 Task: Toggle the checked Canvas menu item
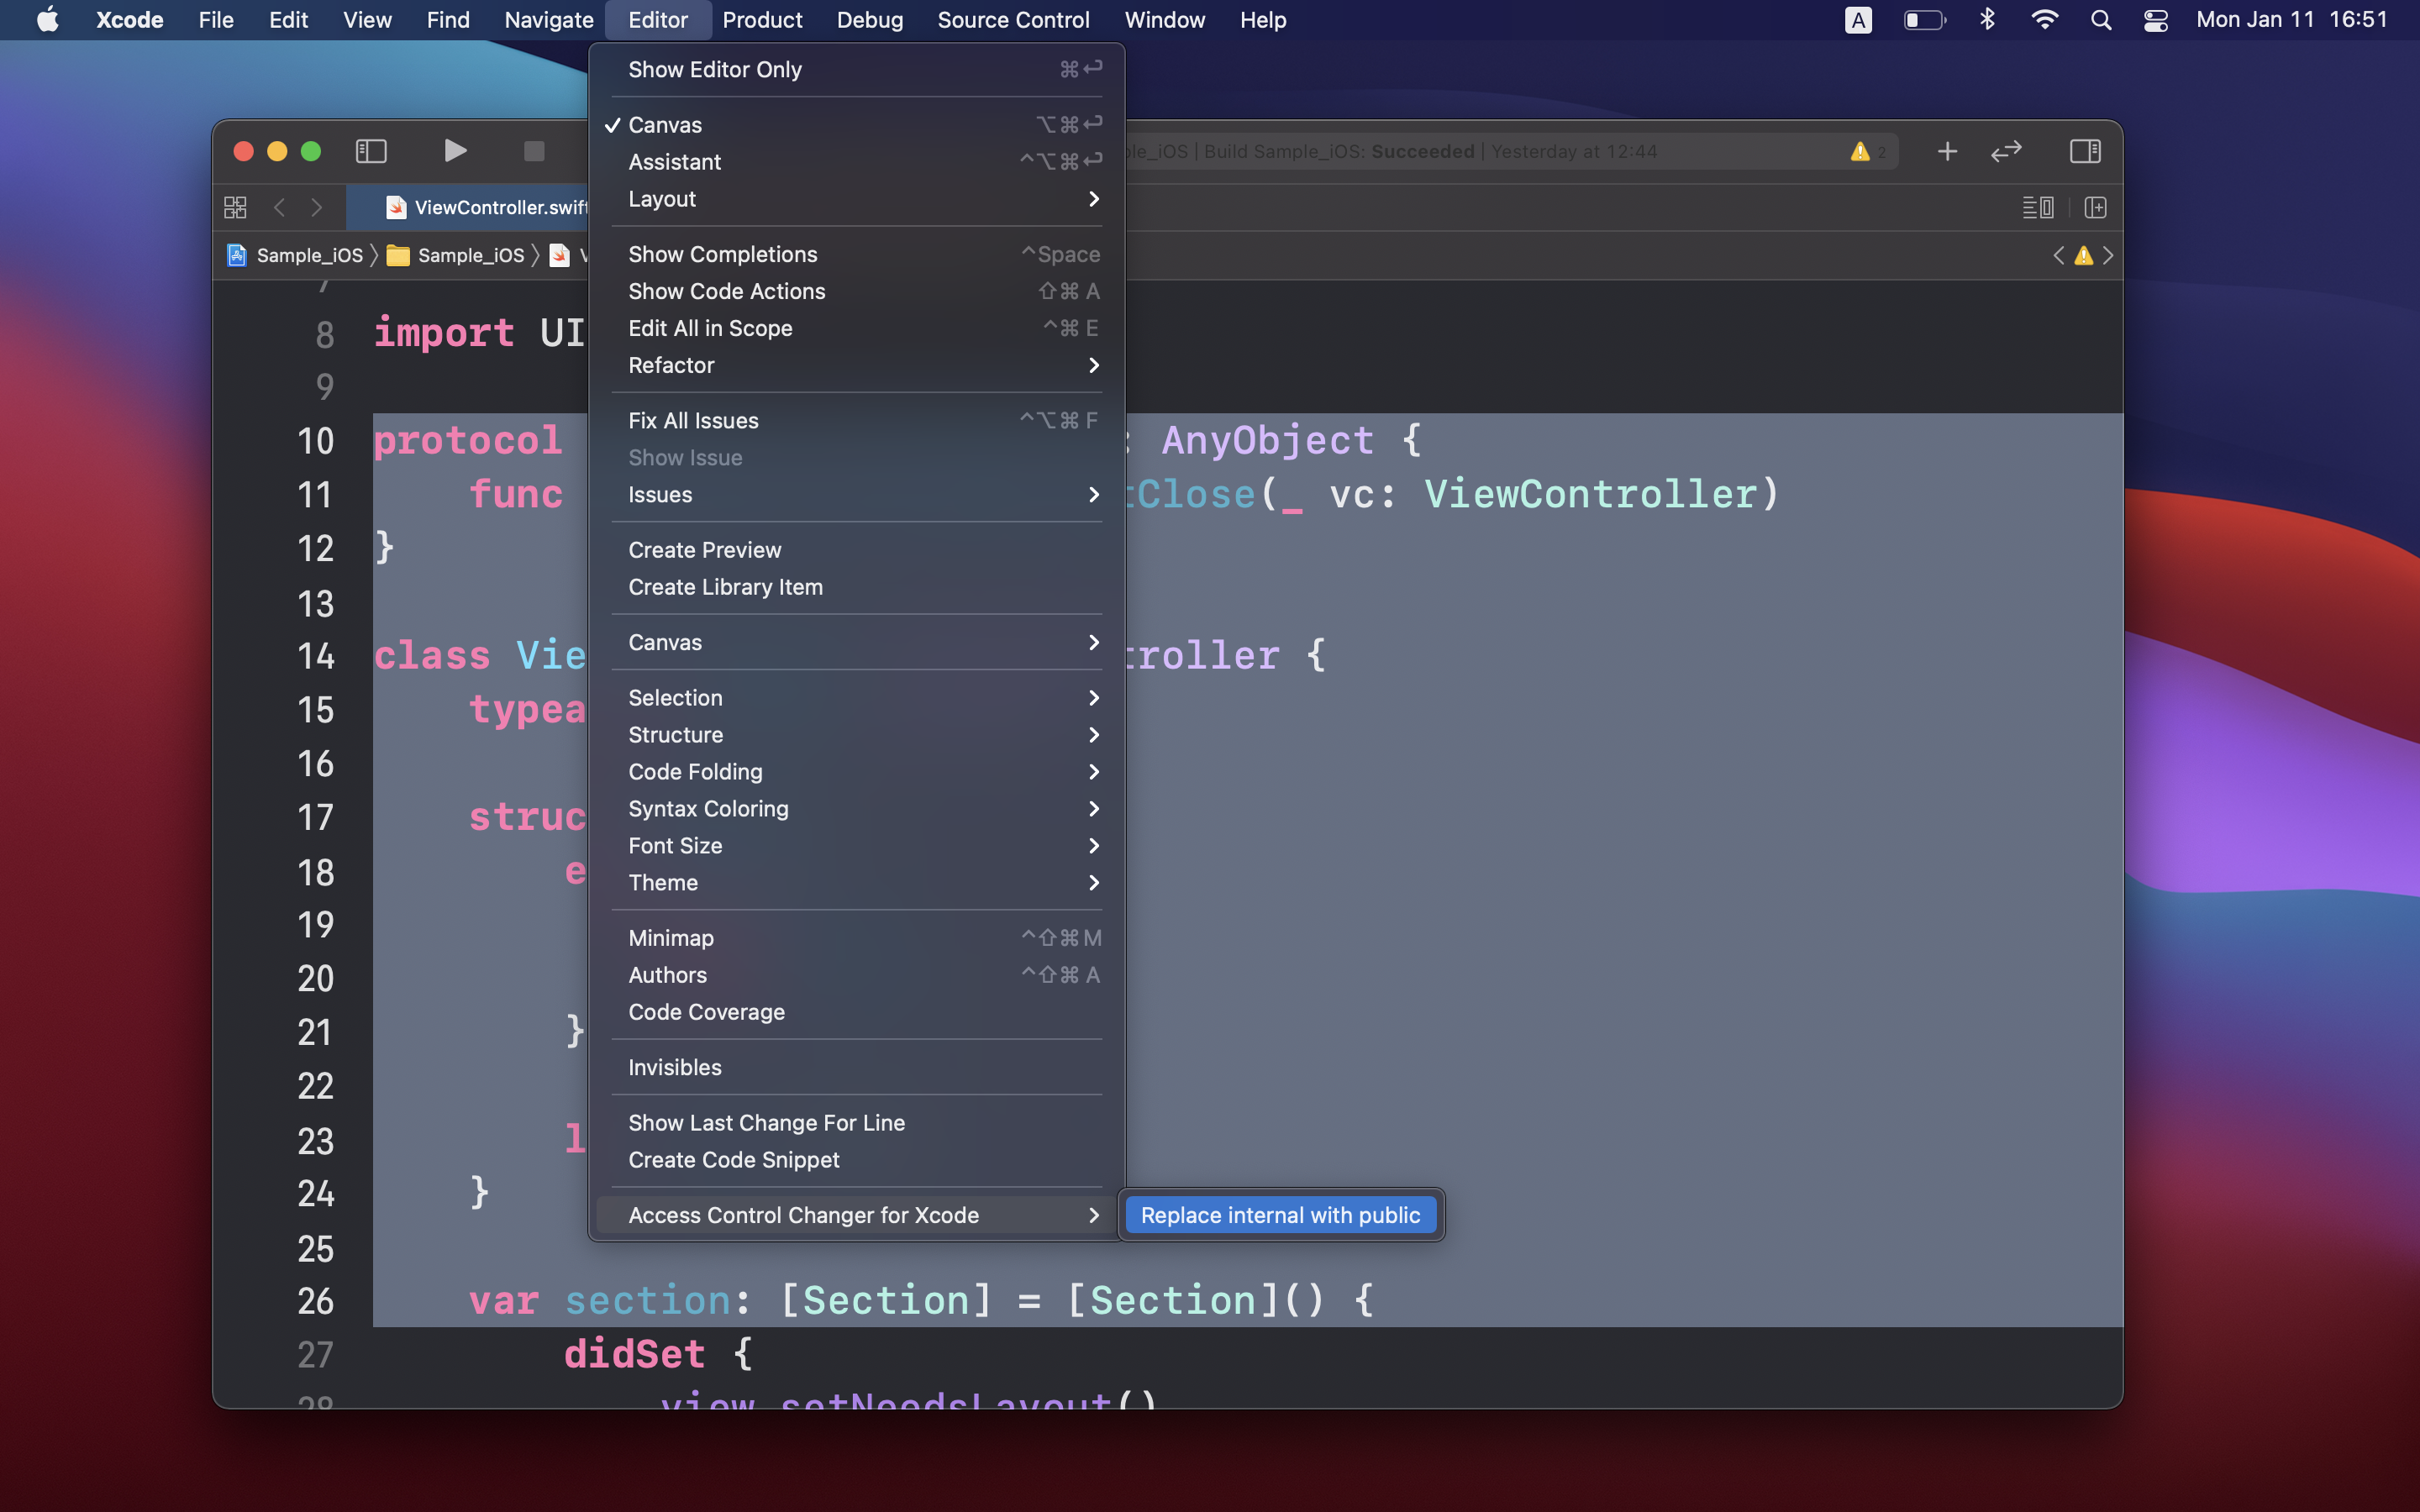(665, 125)
